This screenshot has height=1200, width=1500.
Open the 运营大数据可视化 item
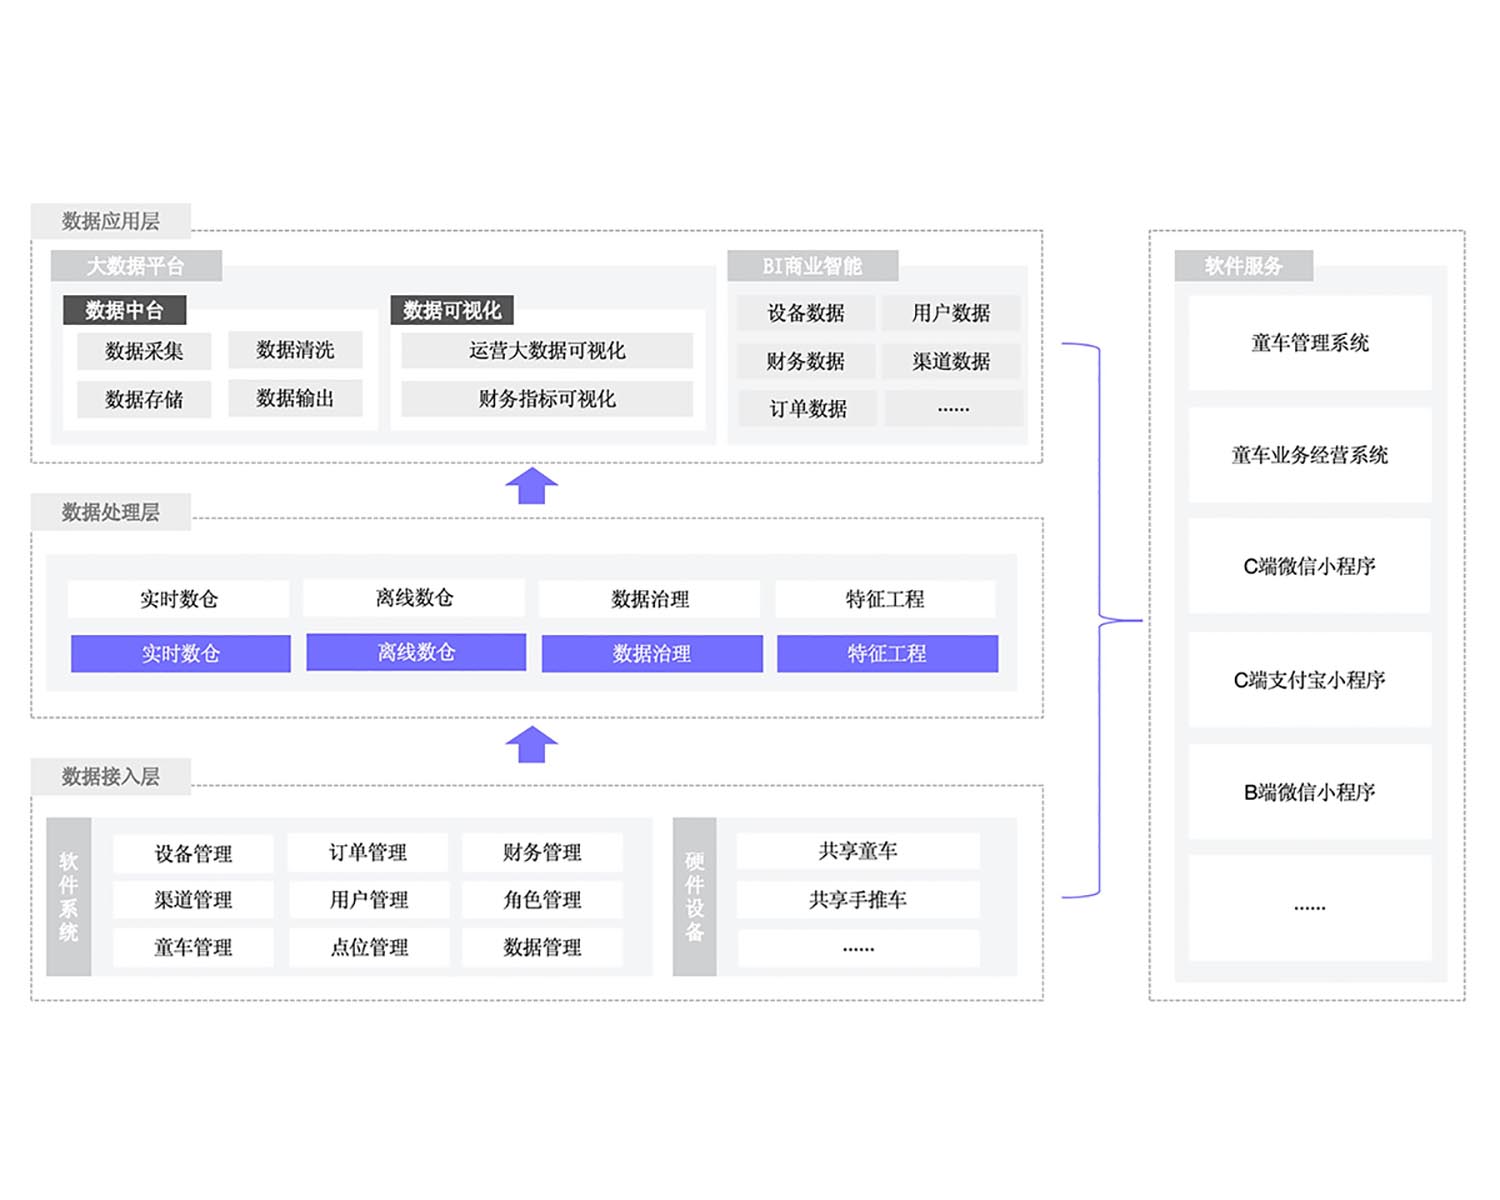pos(547,350)
